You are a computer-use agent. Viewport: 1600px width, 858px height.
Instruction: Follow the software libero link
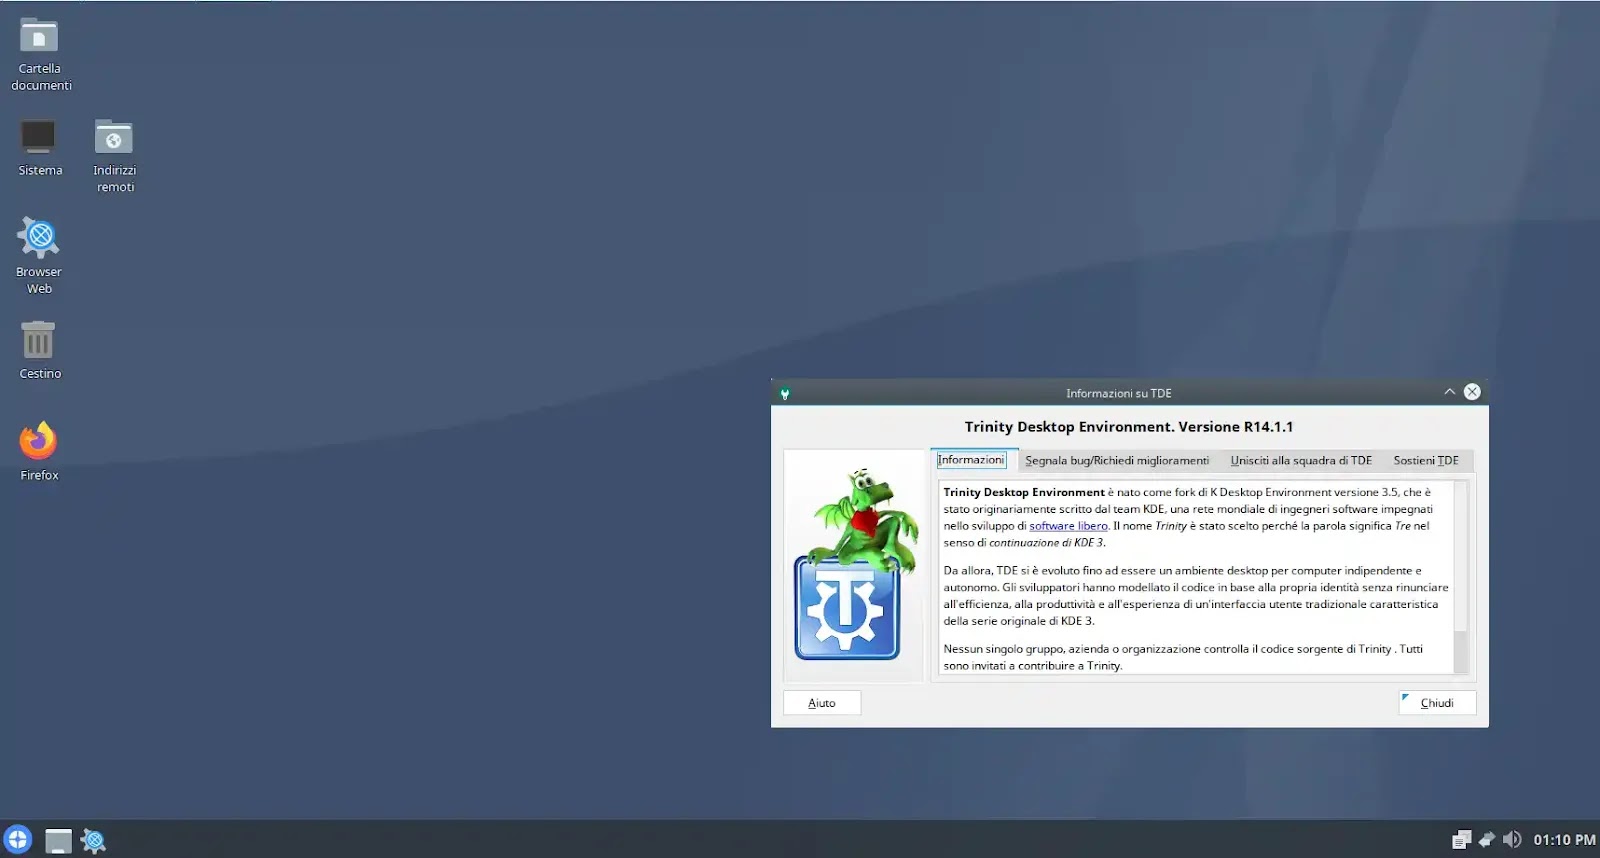tap(1068, 526)
